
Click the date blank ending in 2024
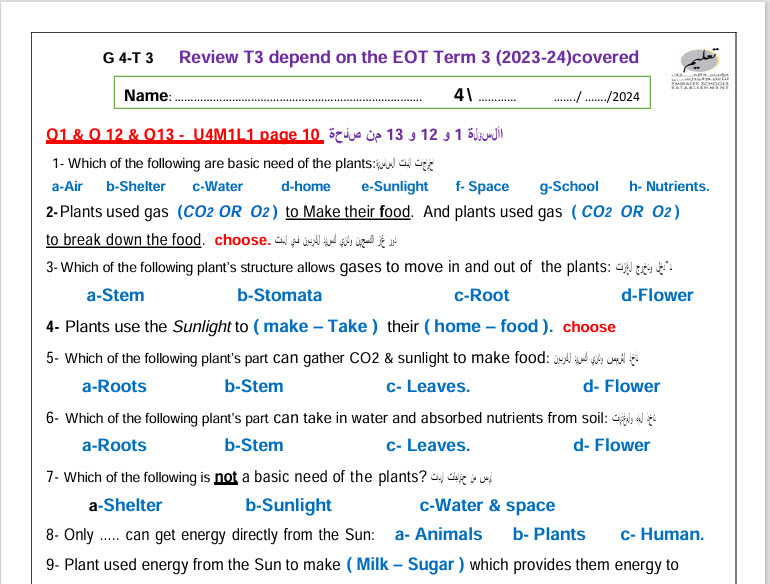click(595, 98)
